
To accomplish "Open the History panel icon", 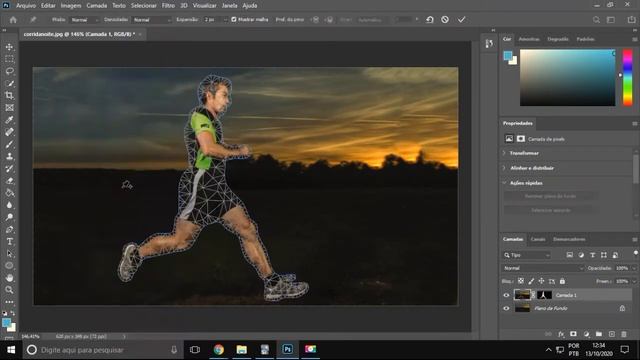I will [x=489, y=44].
